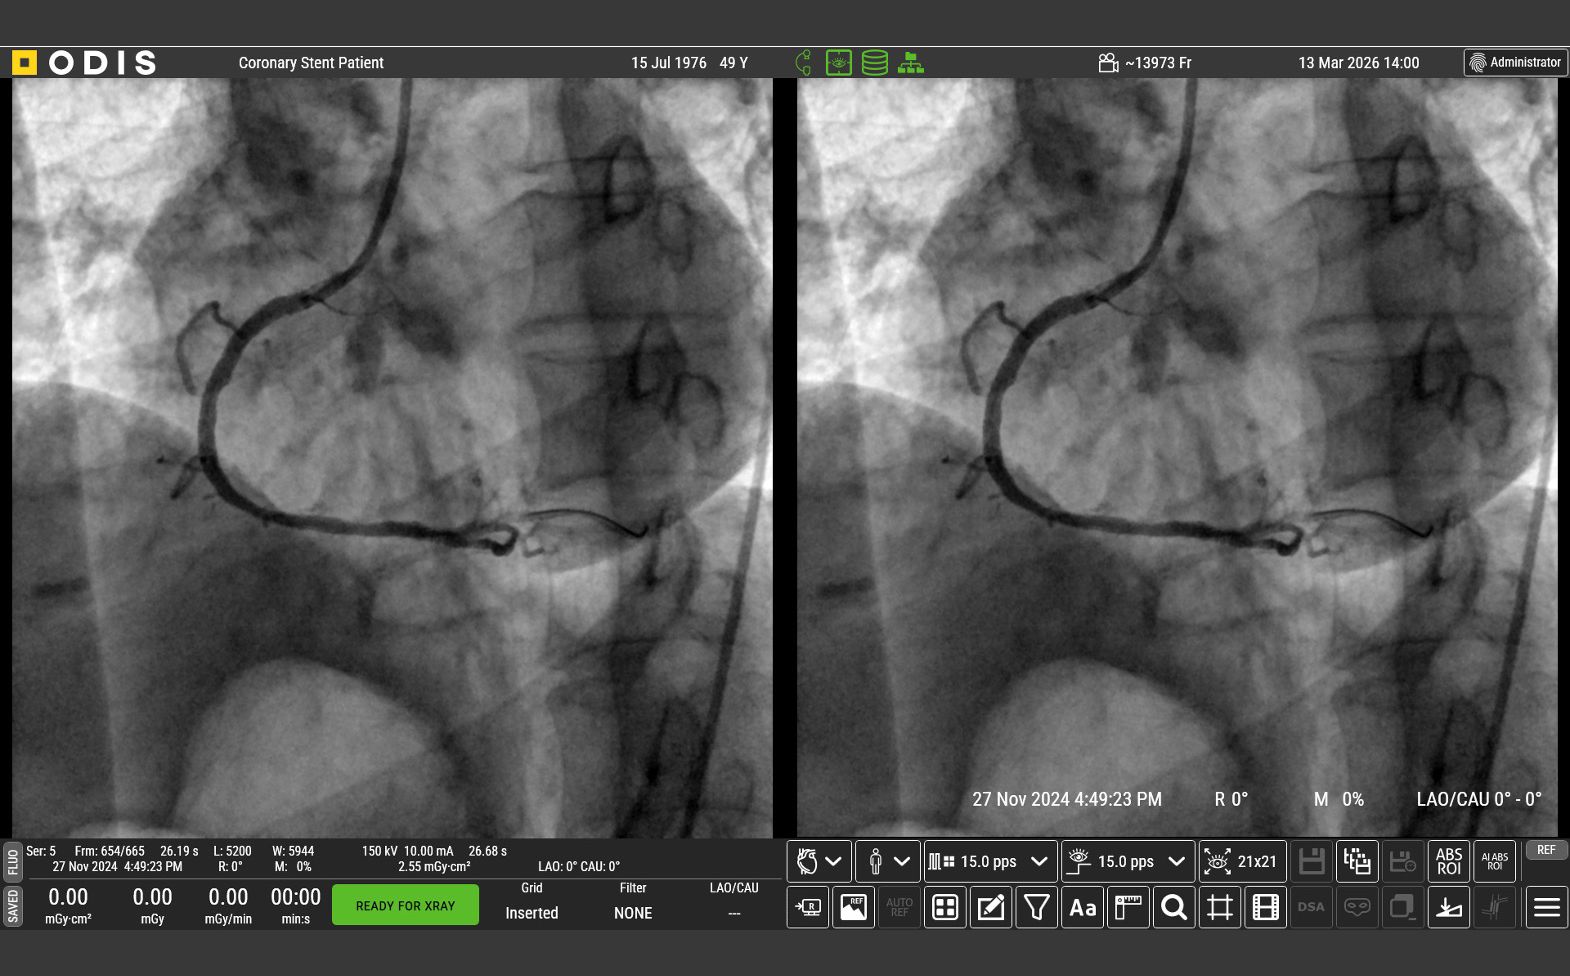Select the 21x21 field of view button
This screenshot has height=976, width=1570.
[1242, 861]
